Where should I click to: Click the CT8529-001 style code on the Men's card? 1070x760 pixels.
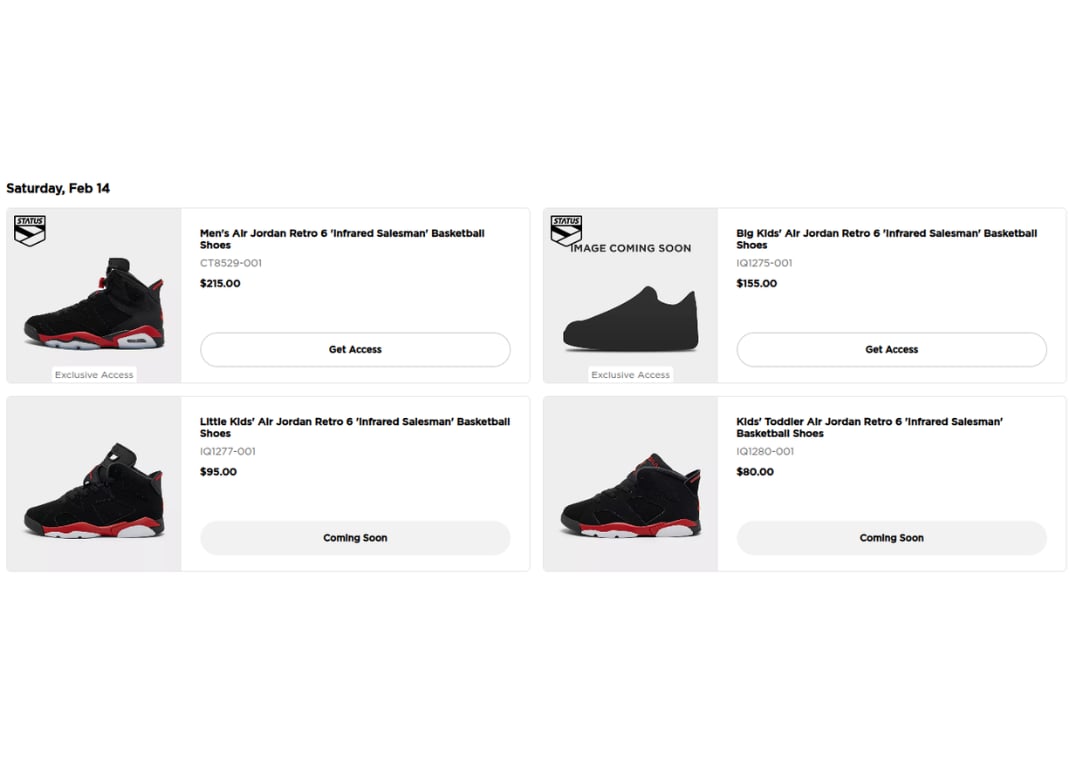point(228,263)
